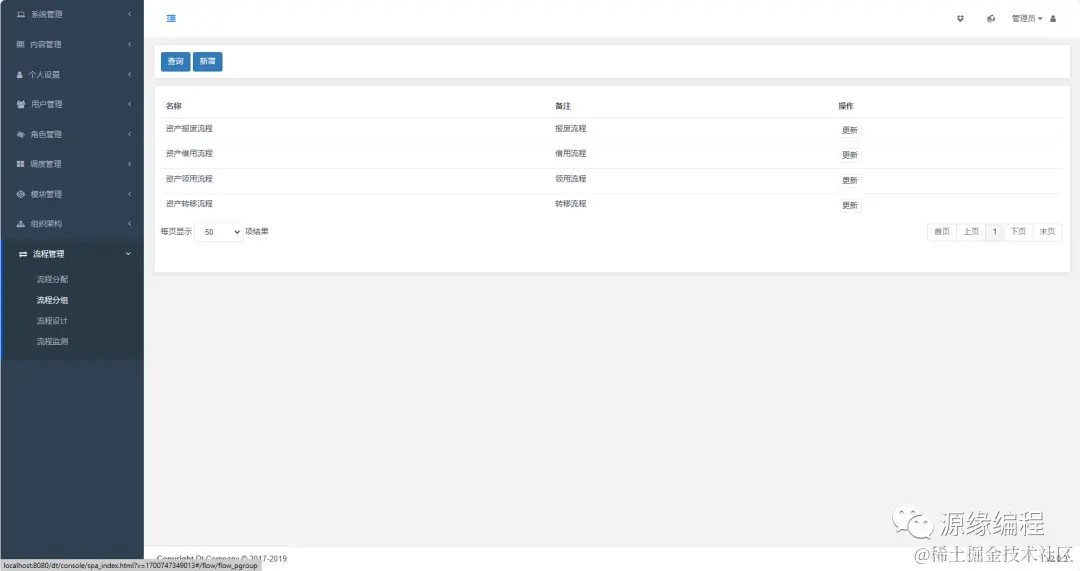
Task: Click the 新增 add button
Action: (x=207, y=61)
